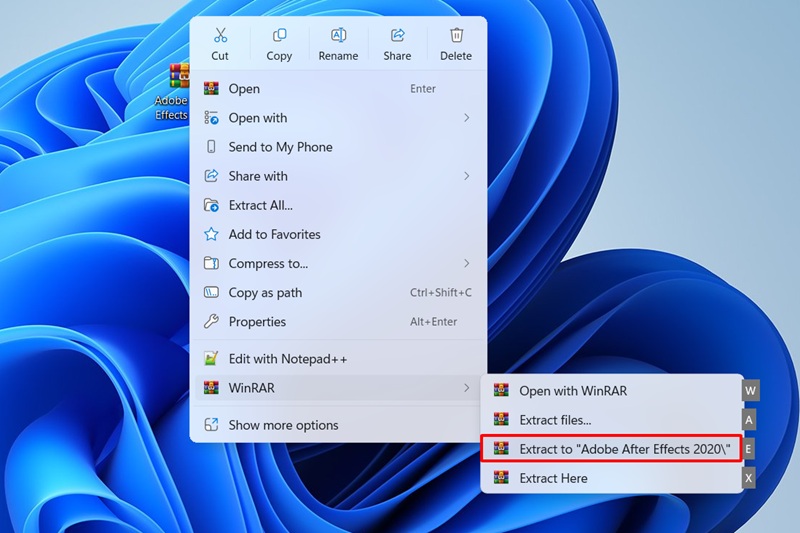
Task: Choose Open with menu entry
Action: click(339, 118)
